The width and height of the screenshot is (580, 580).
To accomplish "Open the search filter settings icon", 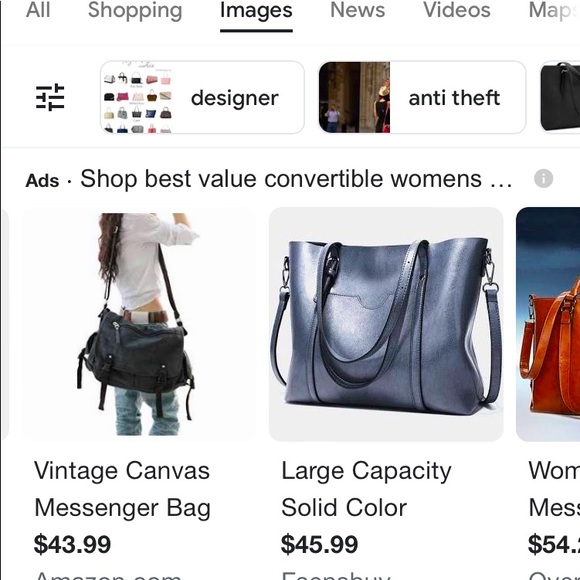I will click(x=50, y=97).
